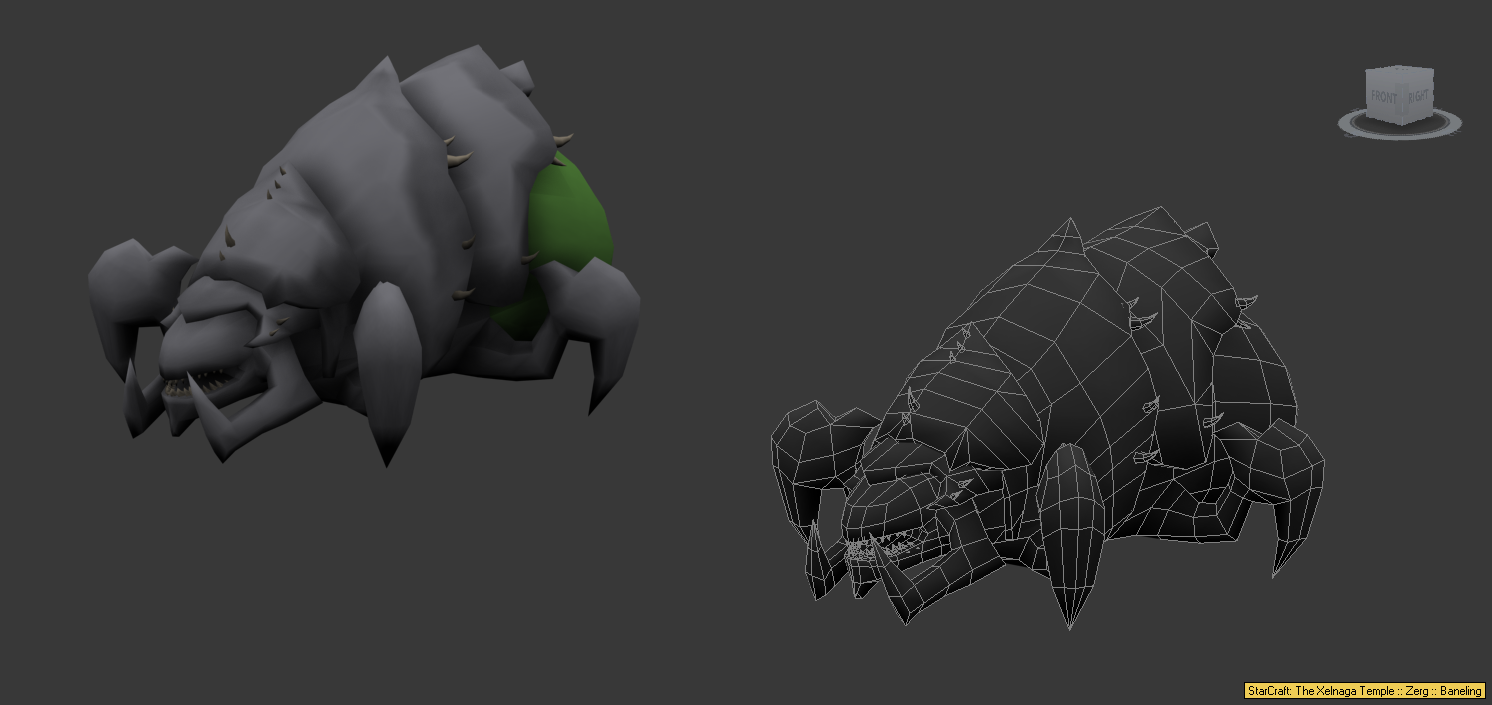
Task: Click the wireframe Baneling's head
Action: pyautogui.click(x=890, y=510)
